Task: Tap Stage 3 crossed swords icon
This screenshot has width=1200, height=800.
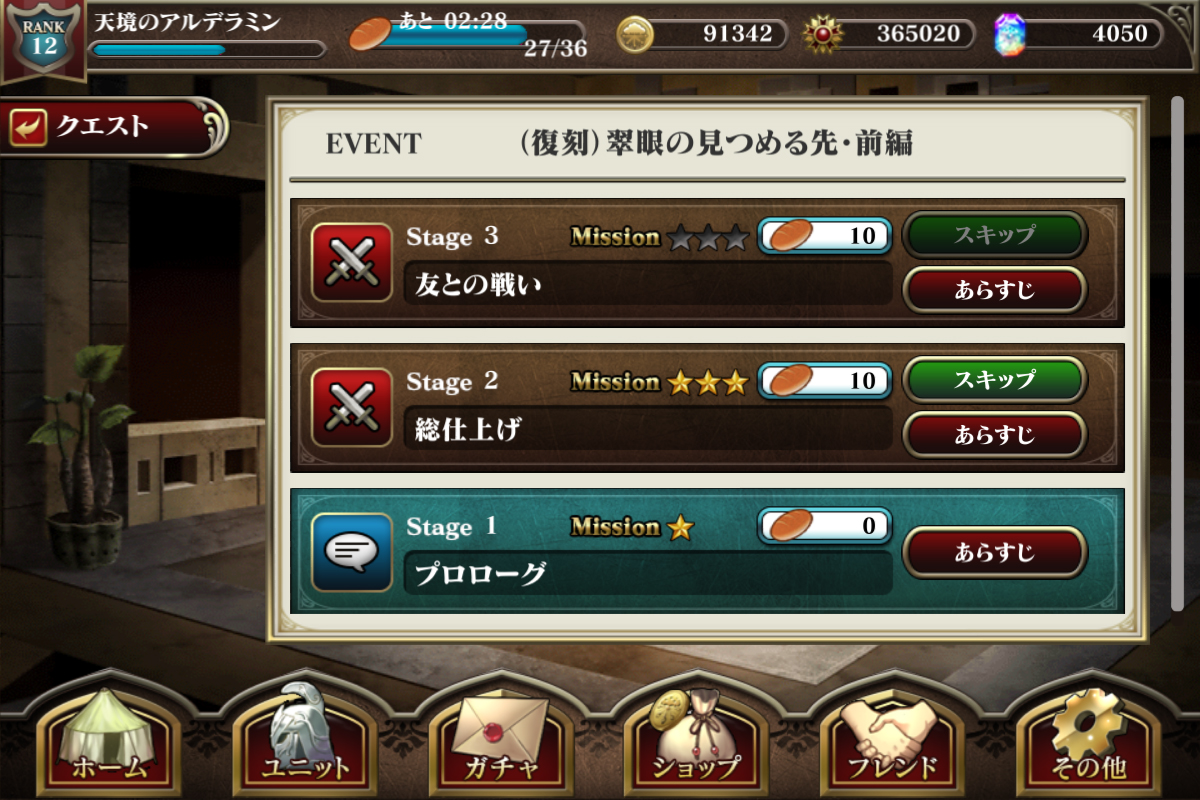Action: 352,263
